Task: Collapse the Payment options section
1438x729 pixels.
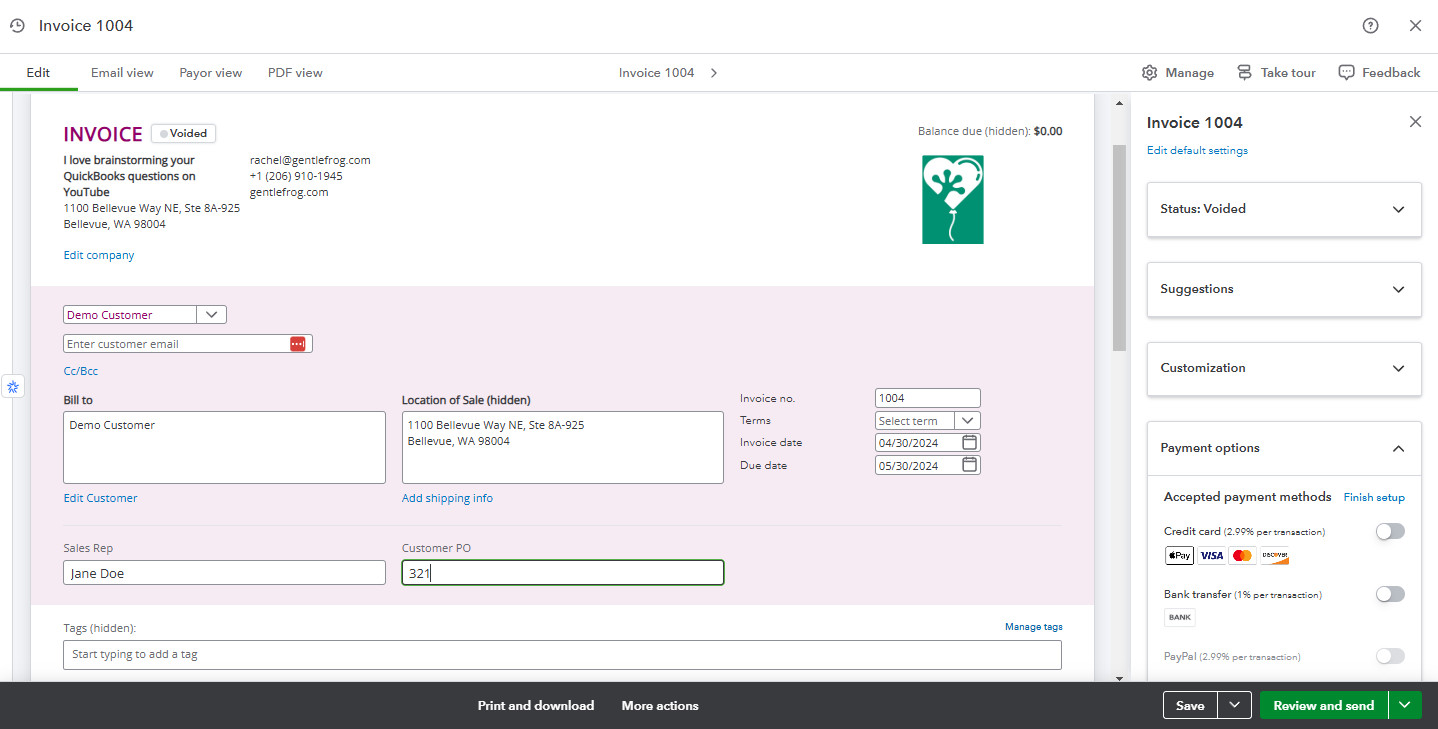Action: coord(1284,448)
